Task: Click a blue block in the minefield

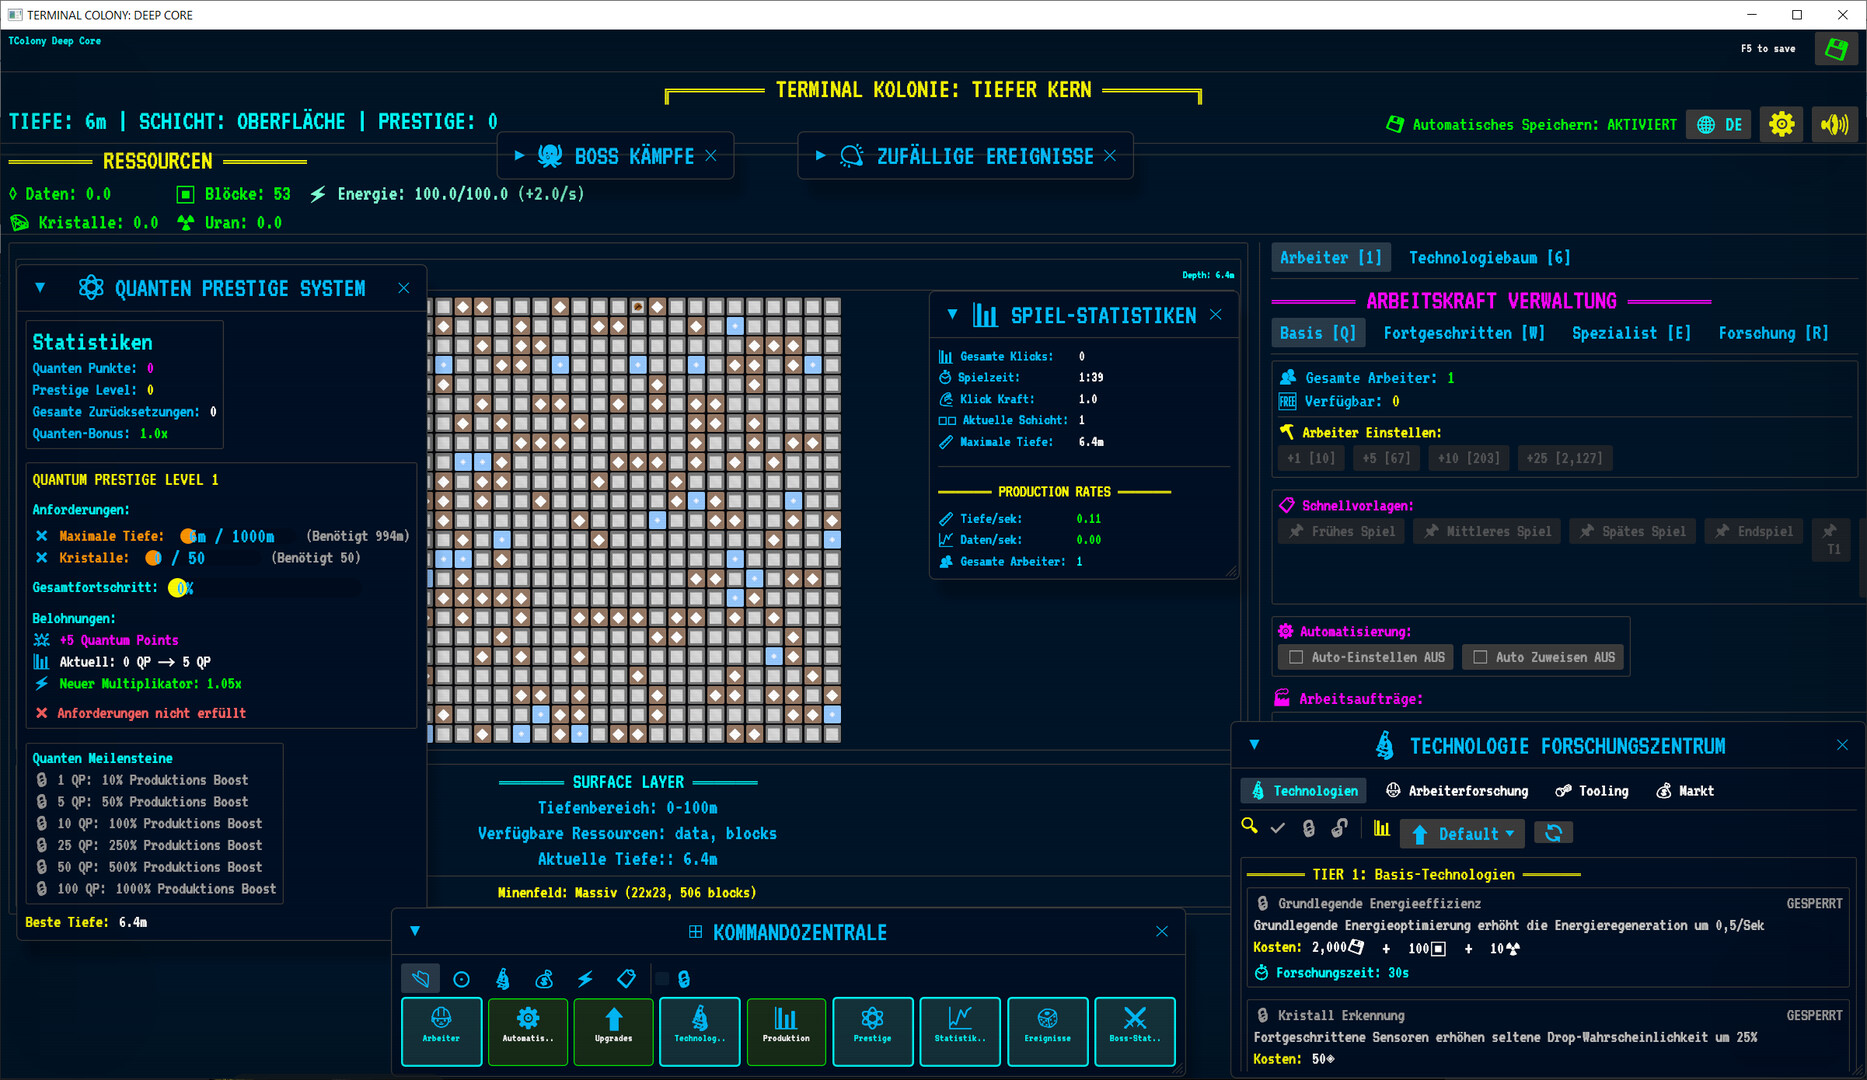Action: 560,365
